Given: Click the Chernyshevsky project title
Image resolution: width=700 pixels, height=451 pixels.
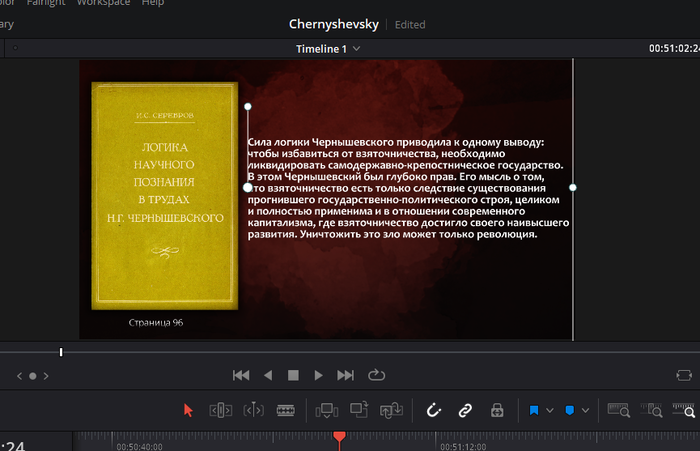Looking at the screenshot, I should (333, 24).
